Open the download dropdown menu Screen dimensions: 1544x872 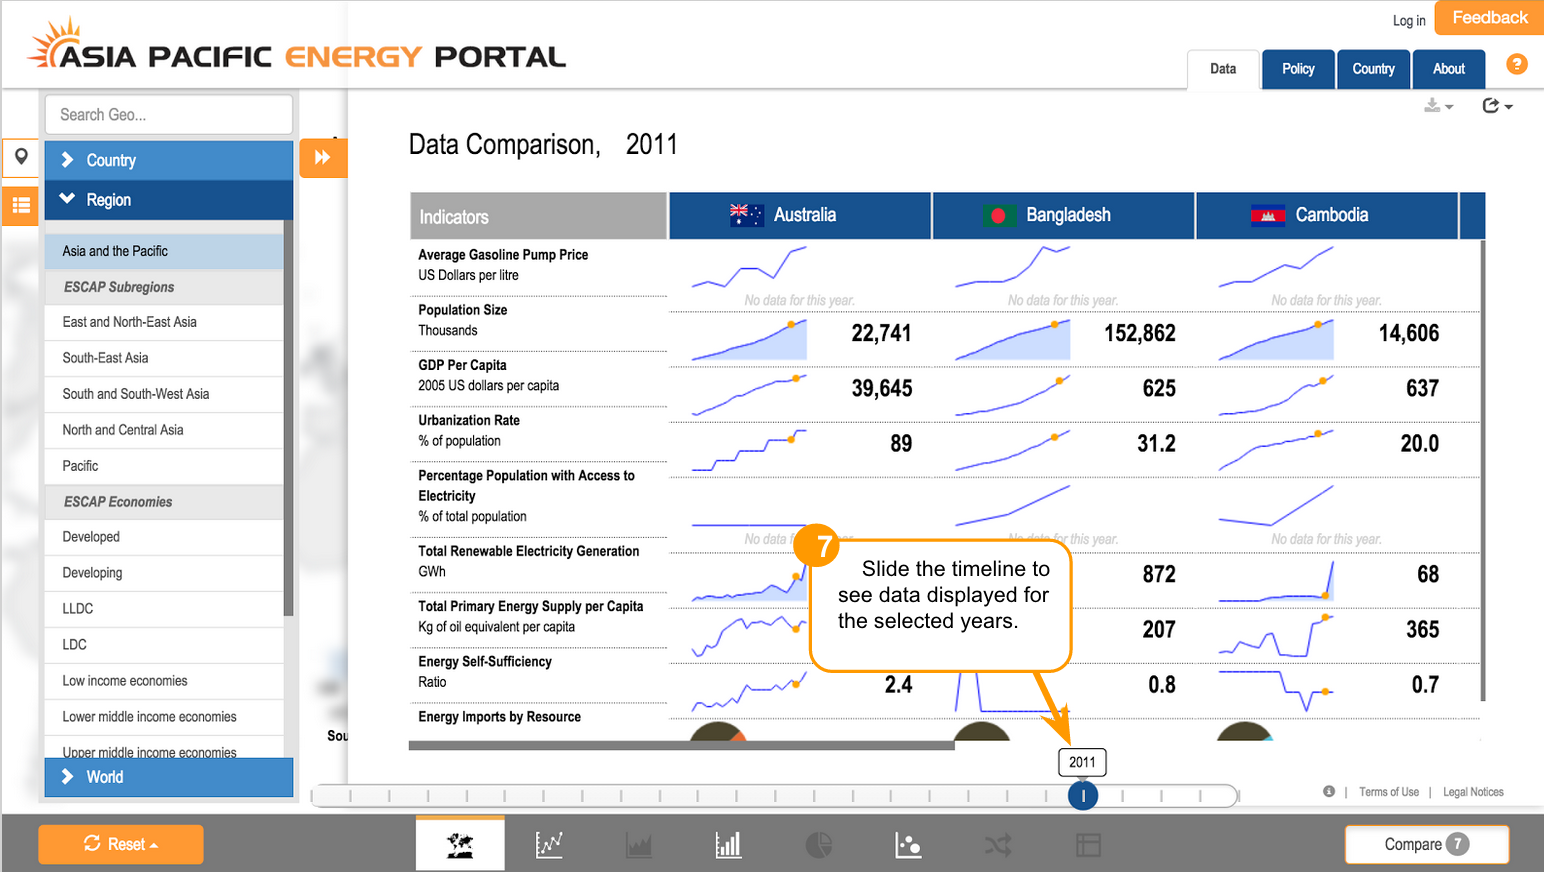point(1438,106)
